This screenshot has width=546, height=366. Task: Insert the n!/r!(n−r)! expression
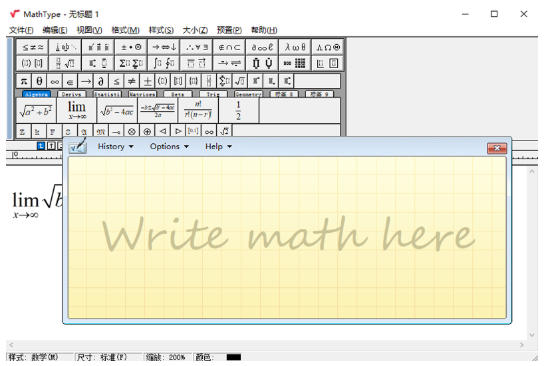click(x=198, y=110)
